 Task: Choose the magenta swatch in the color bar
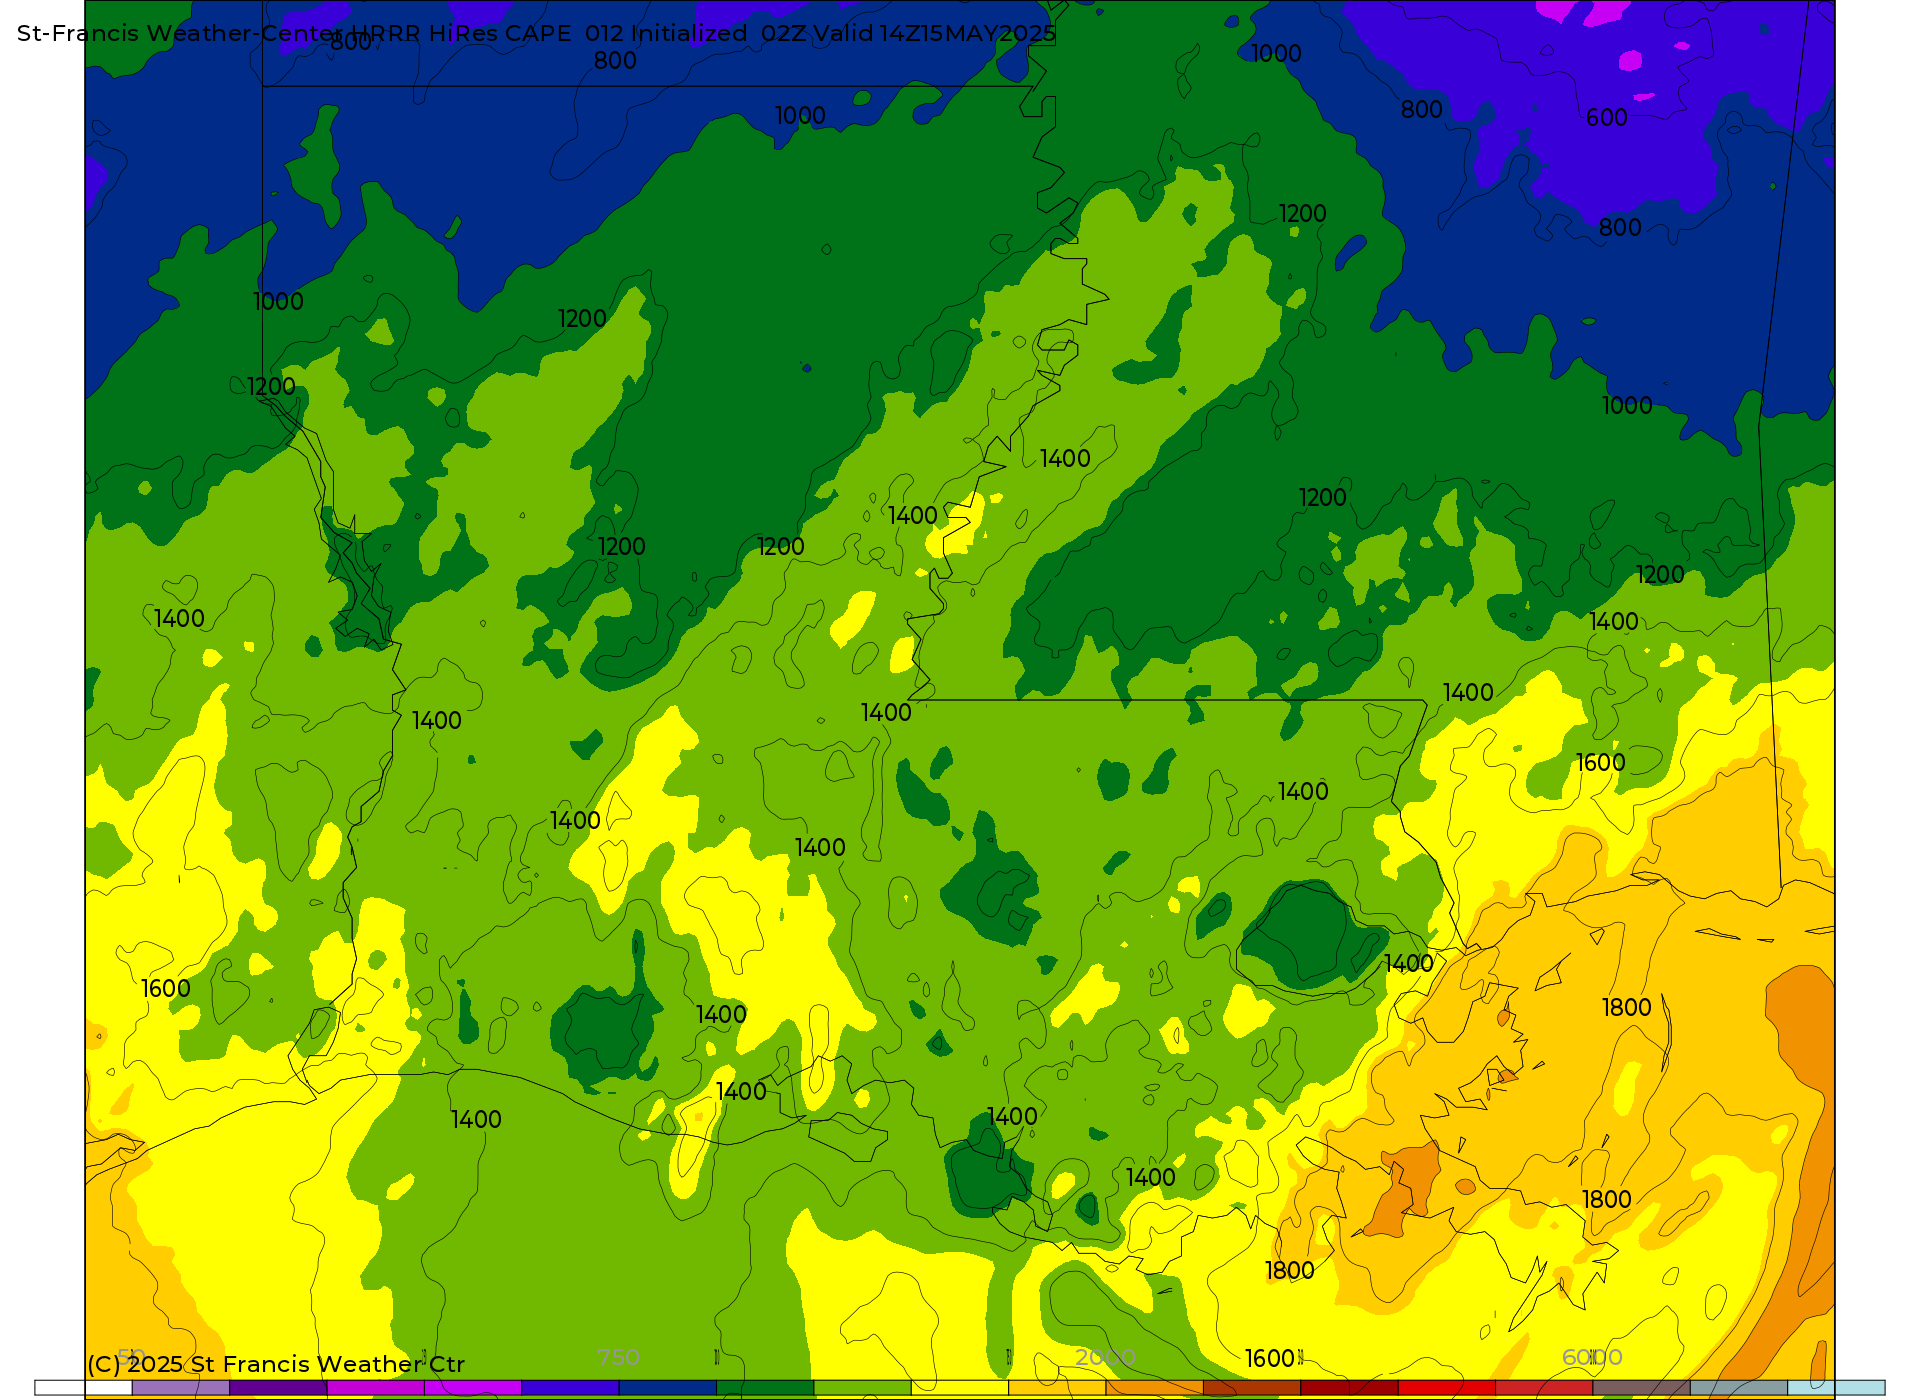click(376, 1388)
